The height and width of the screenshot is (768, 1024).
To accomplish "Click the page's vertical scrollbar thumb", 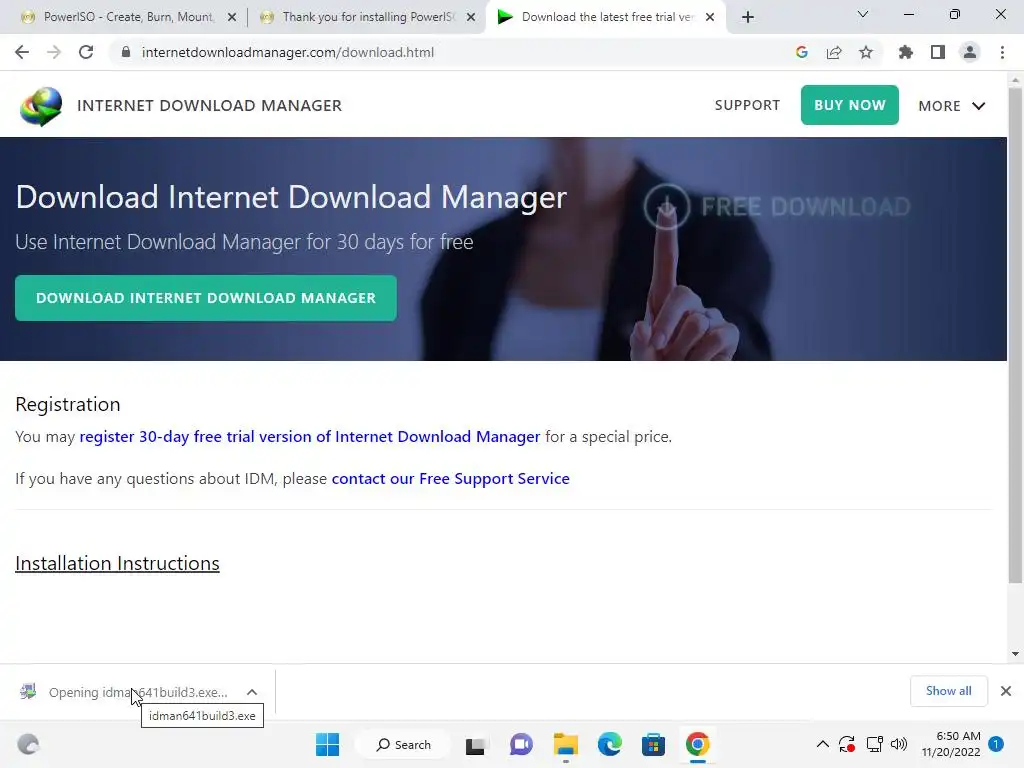I will click(1015, 335).
